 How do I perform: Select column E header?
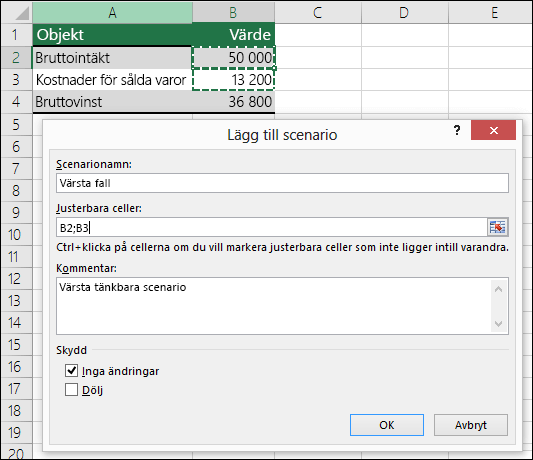click(x=491, y=13)
